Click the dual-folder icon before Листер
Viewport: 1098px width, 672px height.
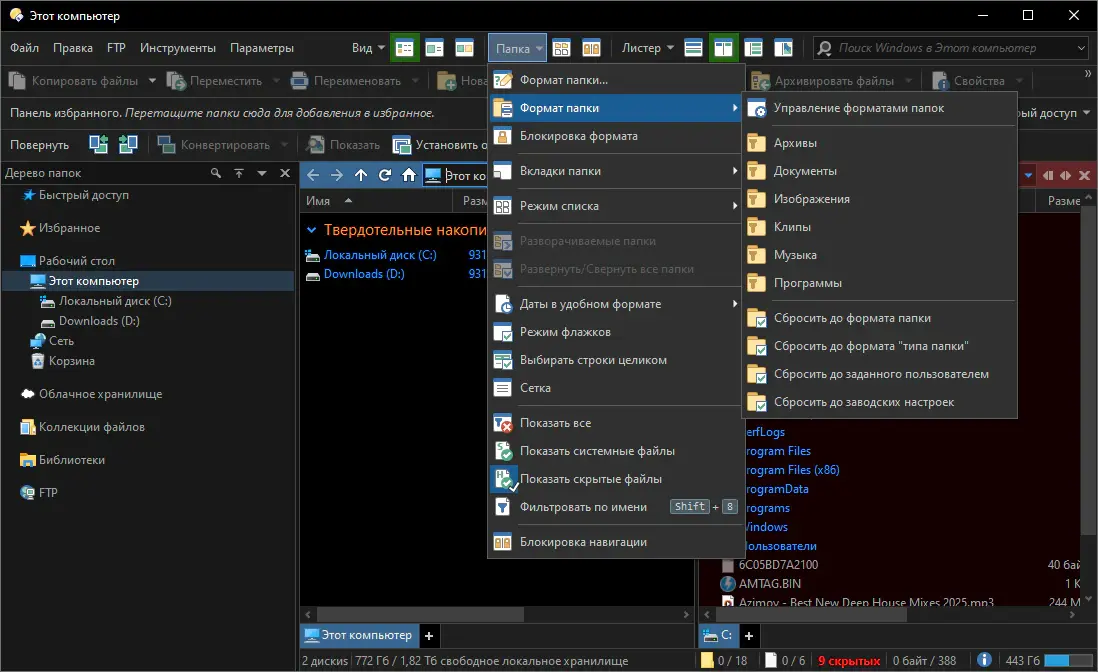592,48
